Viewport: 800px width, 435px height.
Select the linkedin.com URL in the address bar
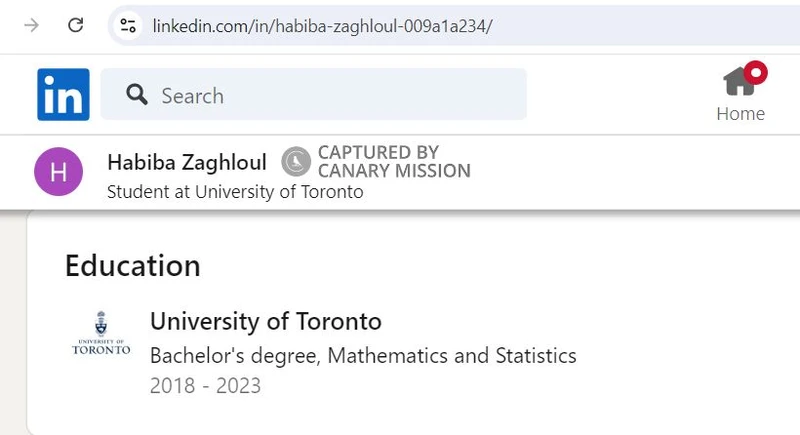(x=322, y=25)
